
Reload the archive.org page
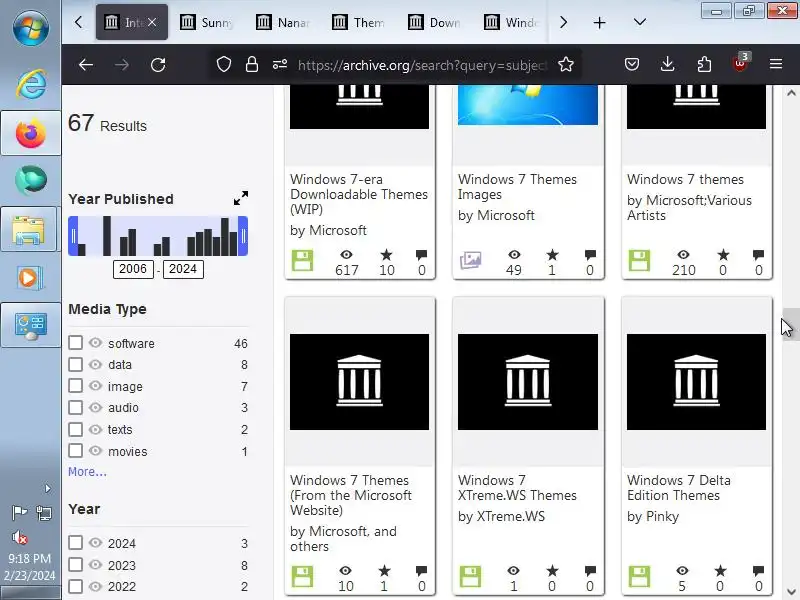point(158,65)
